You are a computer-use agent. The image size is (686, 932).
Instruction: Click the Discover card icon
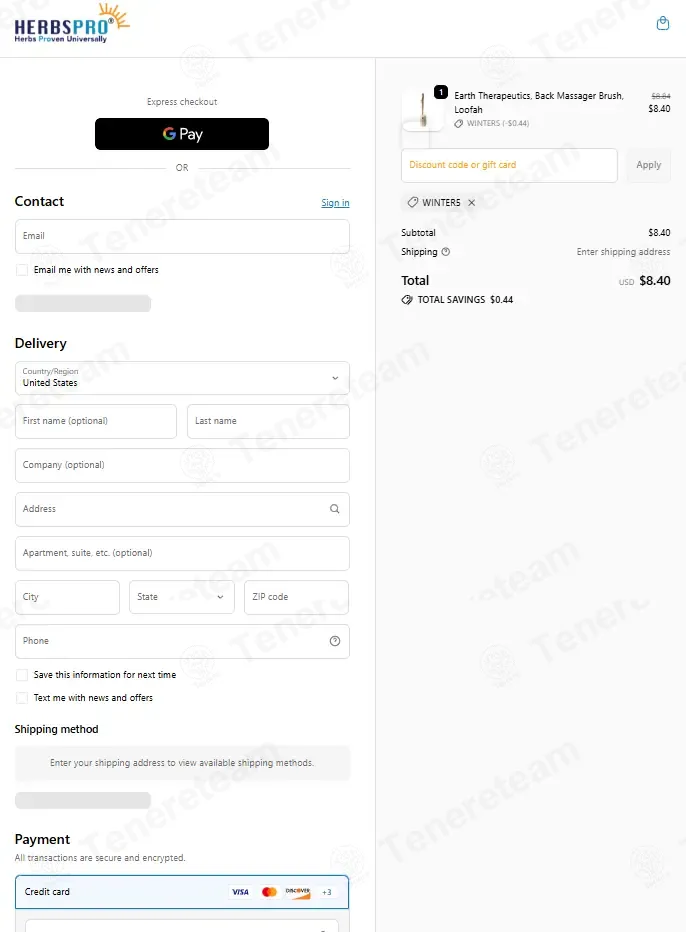point(297,892)
